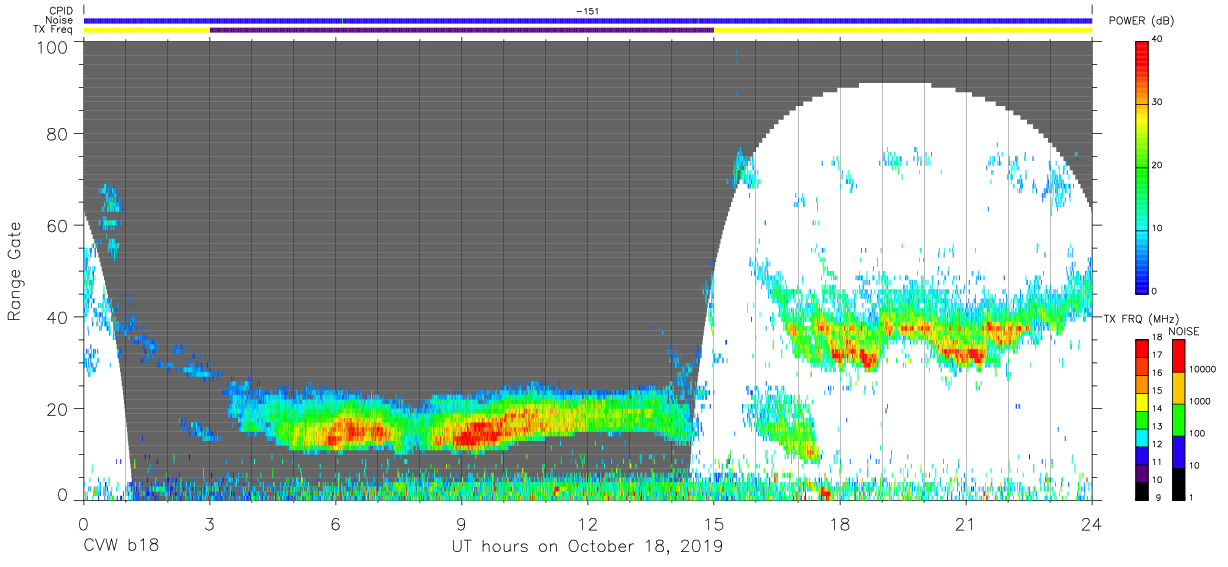Screen dimensions: 1228x567
Task: Click the POWER (dB) colorbar scale
Action: [1142, 166]
